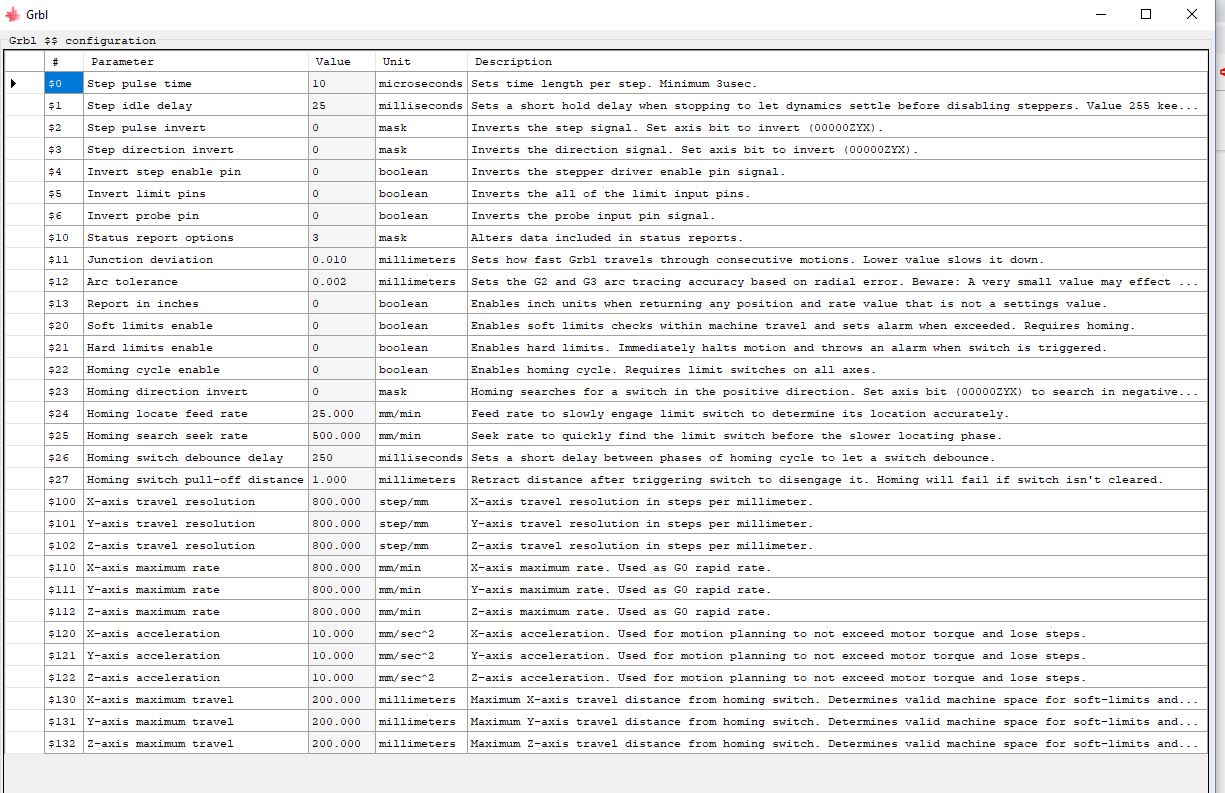Select the $1 row number cell
The image size is (1225, 793).
[64, 106]
